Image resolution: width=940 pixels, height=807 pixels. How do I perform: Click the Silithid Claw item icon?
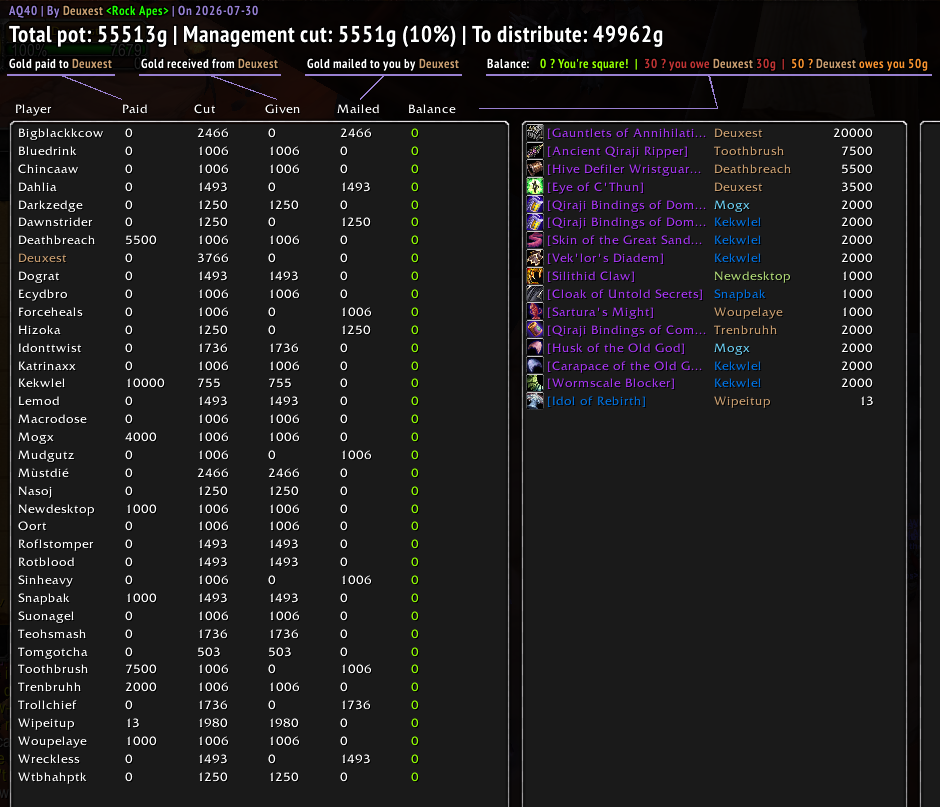point(535,276)
